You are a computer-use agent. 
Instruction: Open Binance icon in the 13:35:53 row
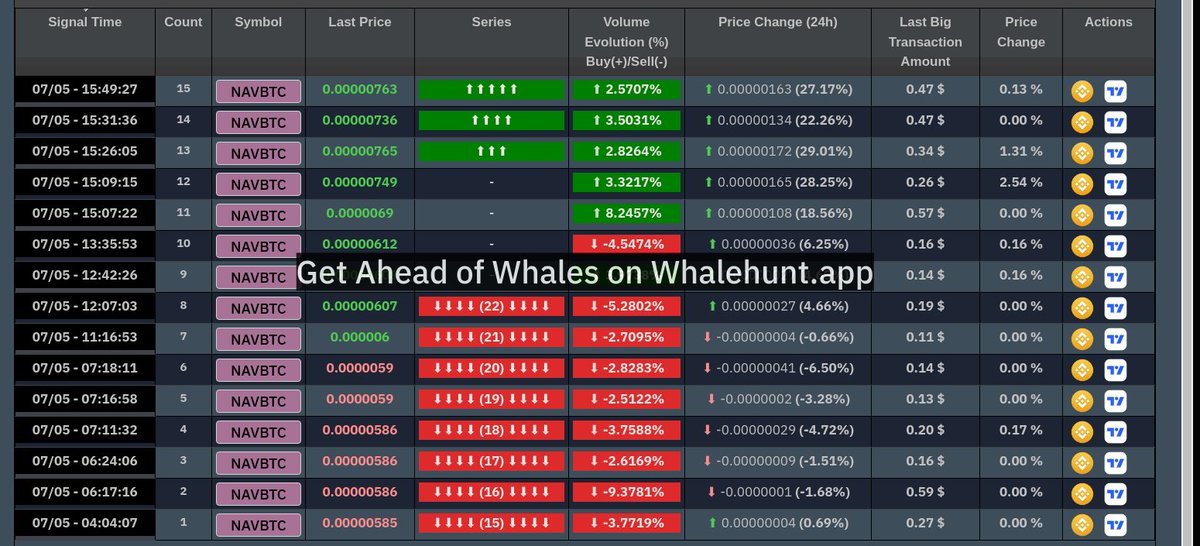click(x=1082, y=246)
